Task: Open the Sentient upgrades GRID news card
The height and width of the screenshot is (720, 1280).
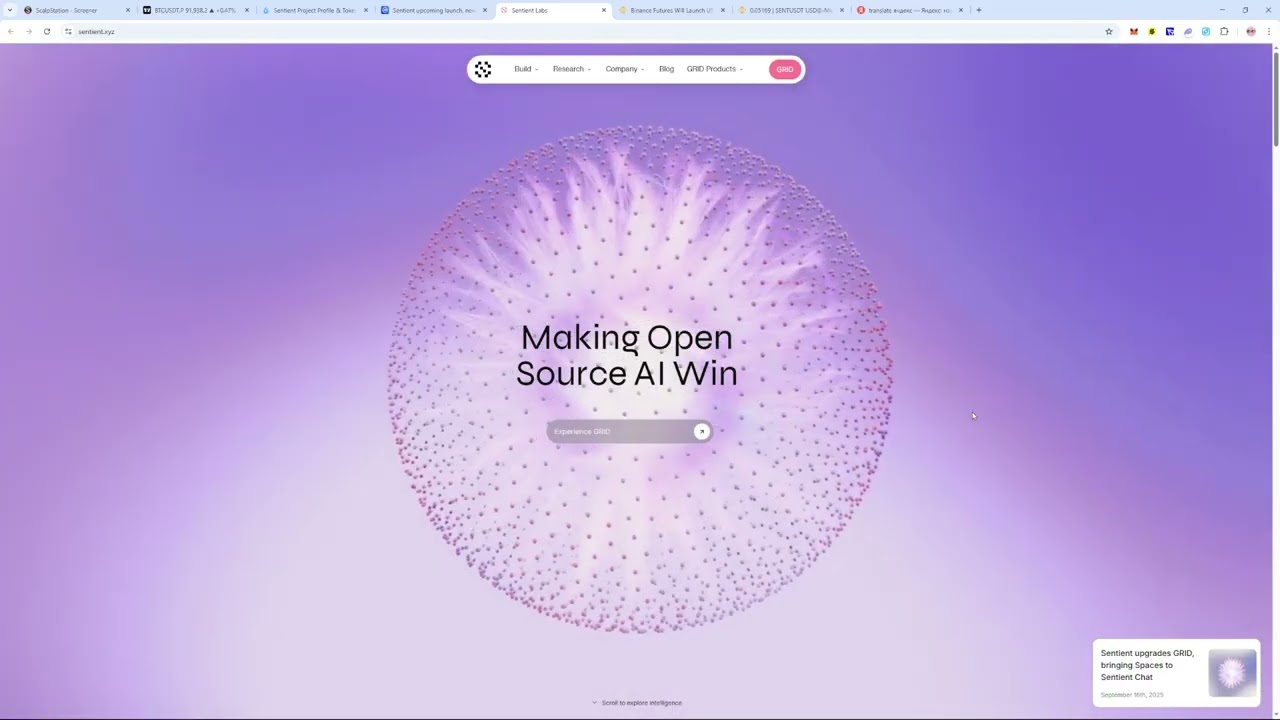Action: point(1176,673)
